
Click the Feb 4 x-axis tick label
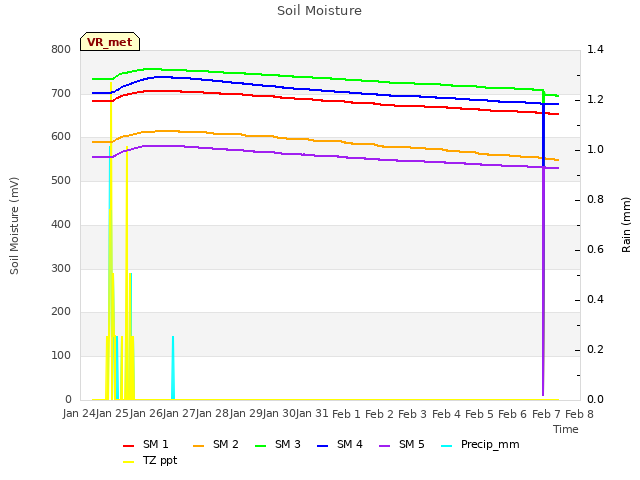tap(446, 414)
